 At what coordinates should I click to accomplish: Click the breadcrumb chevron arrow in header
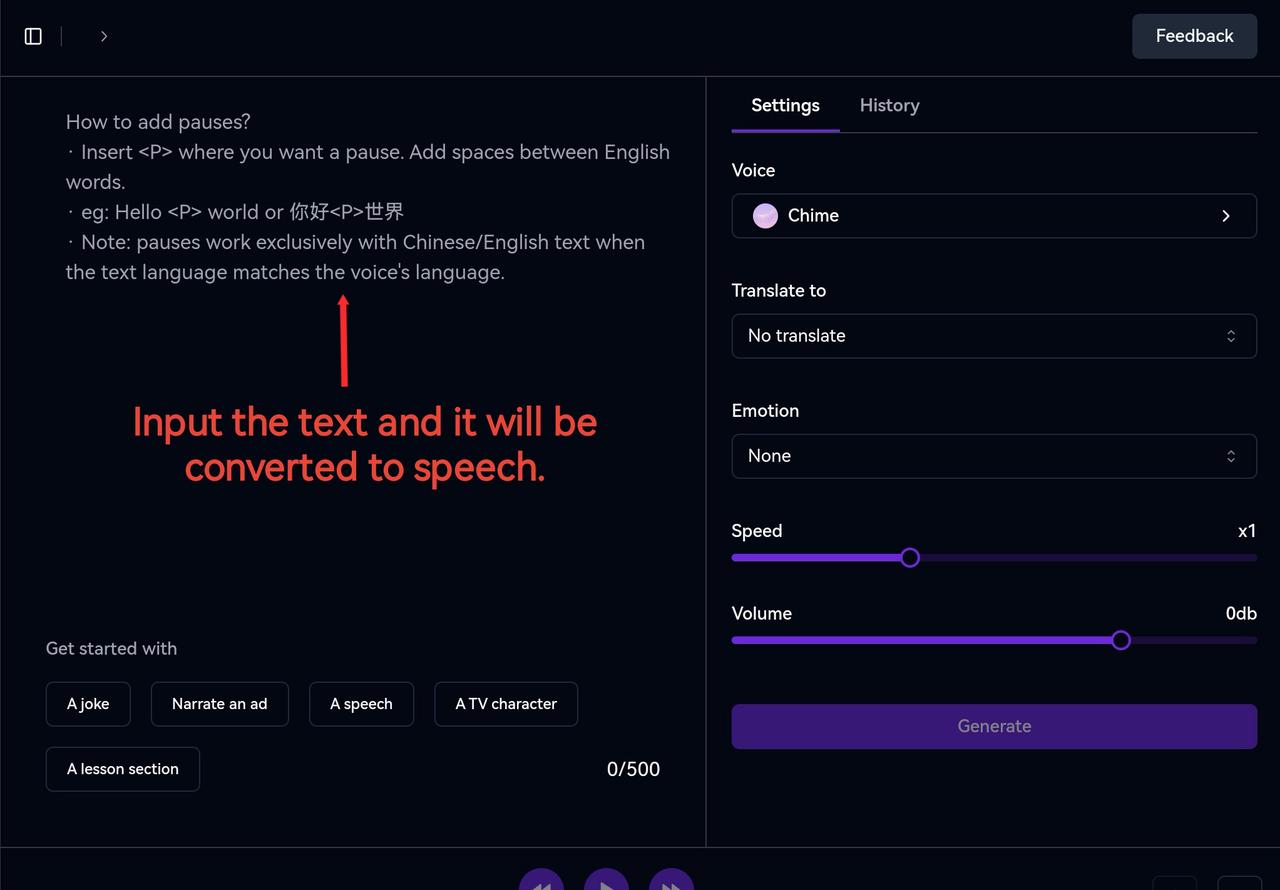104,36
